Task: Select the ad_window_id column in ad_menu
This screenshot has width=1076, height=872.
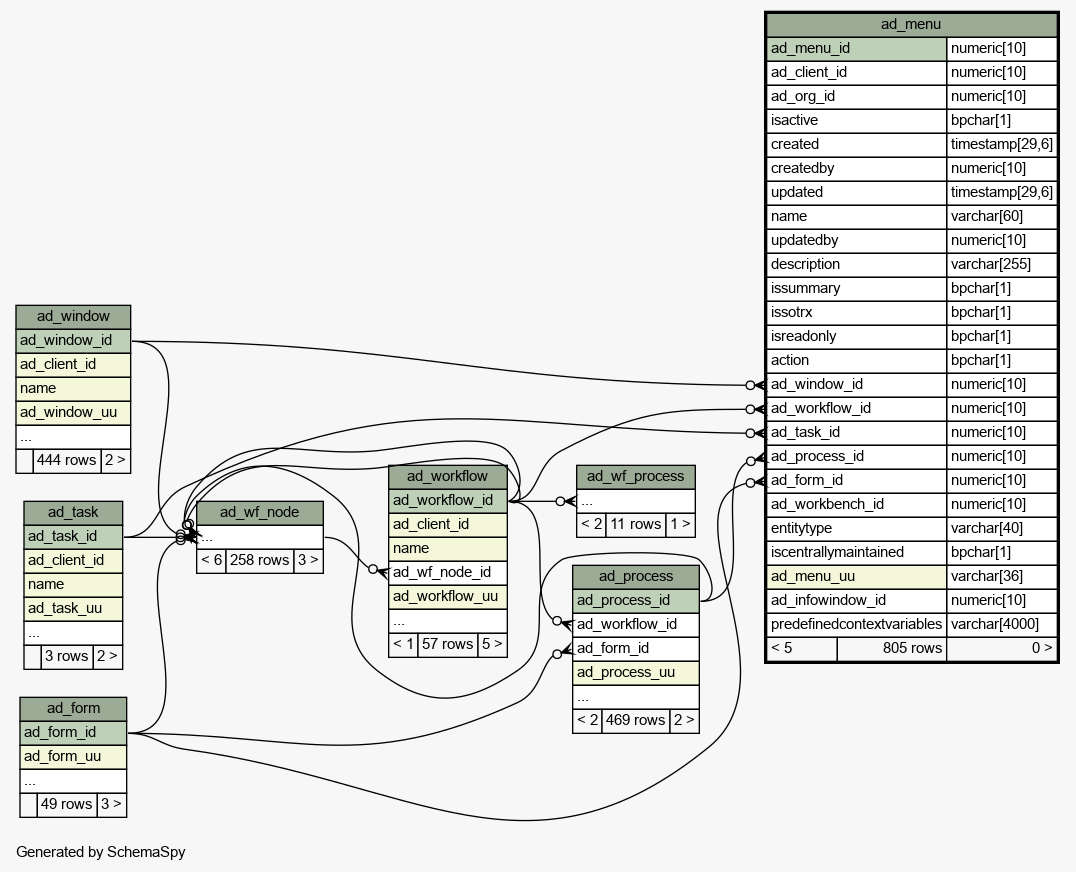Action: click(856, 384)
